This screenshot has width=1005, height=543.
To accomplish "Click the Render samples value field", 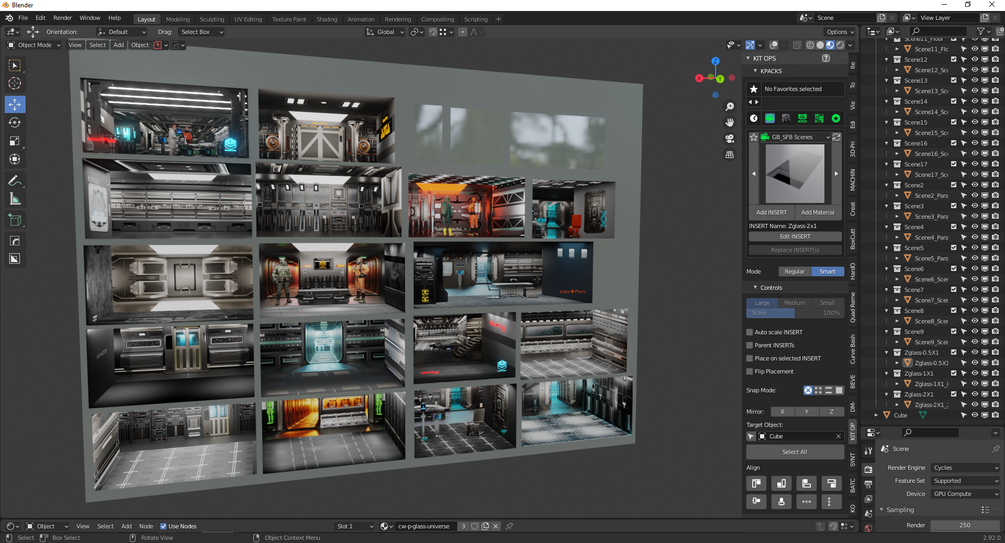I will click(x=964, y=525).
